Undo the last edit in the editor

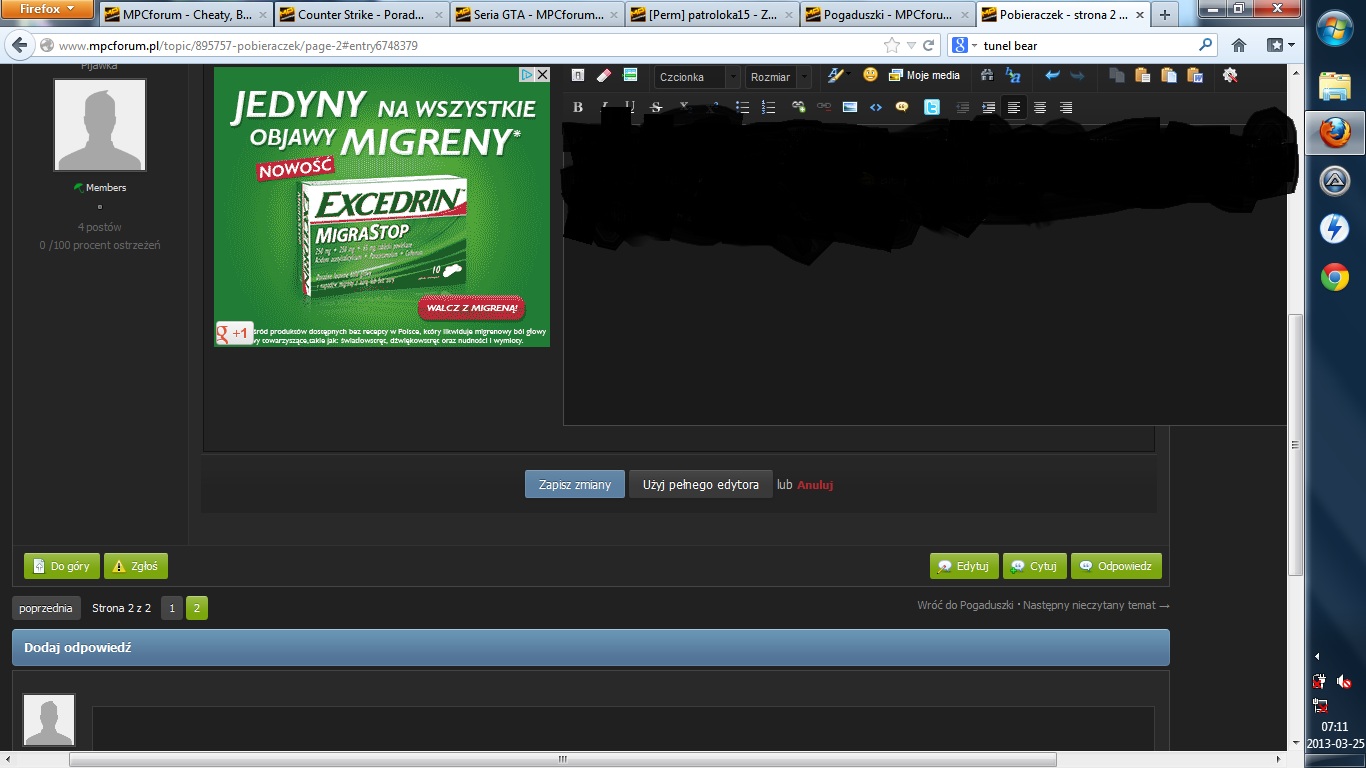(1052, 75)
